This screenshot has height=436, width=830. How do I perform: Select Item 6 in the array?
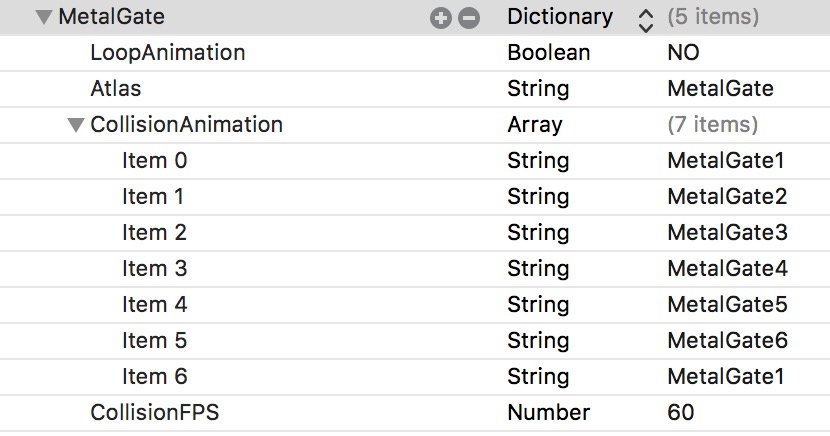pyautogui.click(x=154, y=377)
